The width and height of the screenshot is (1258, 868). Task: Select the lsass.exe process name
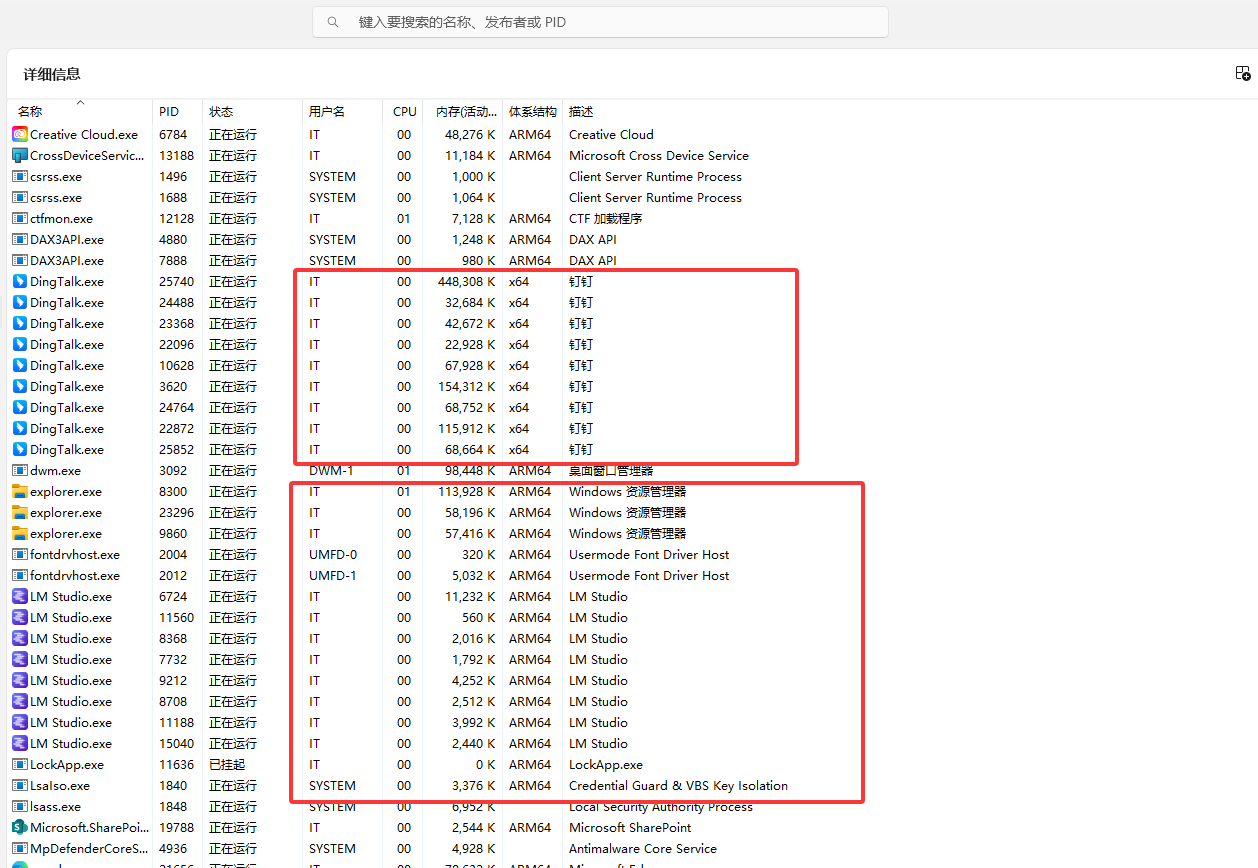coord(56,806)
